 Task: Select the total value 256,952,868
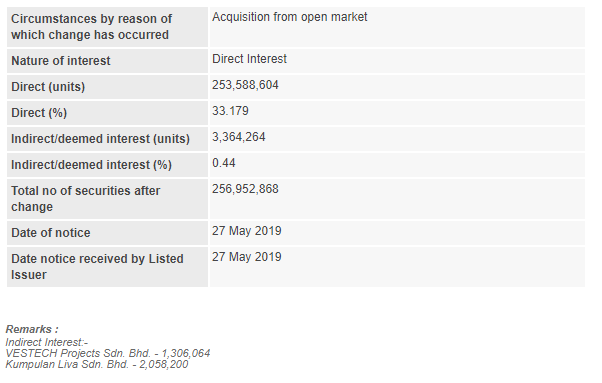pos(245,189)
